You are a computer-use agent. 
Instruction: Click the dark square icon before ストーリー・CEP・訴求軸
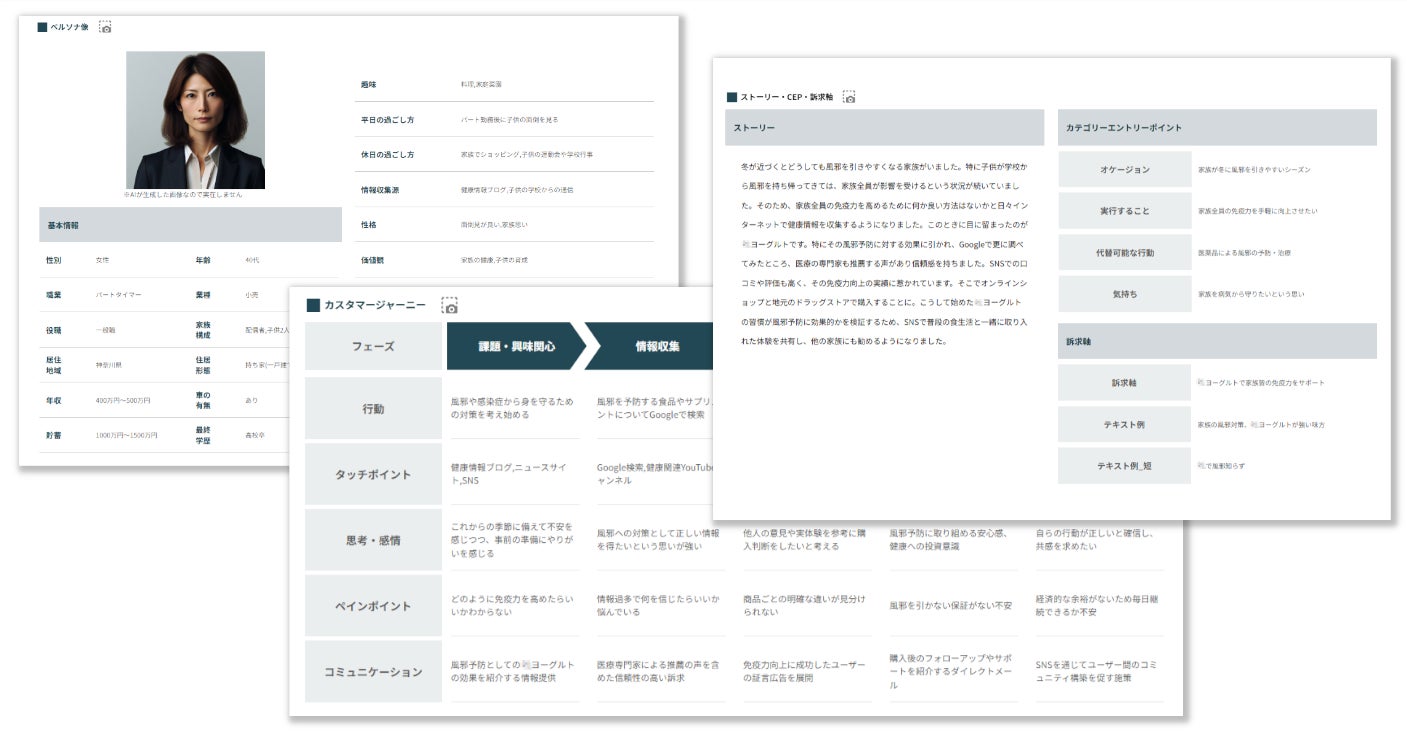pyautogui.click(x=732, y=97)
